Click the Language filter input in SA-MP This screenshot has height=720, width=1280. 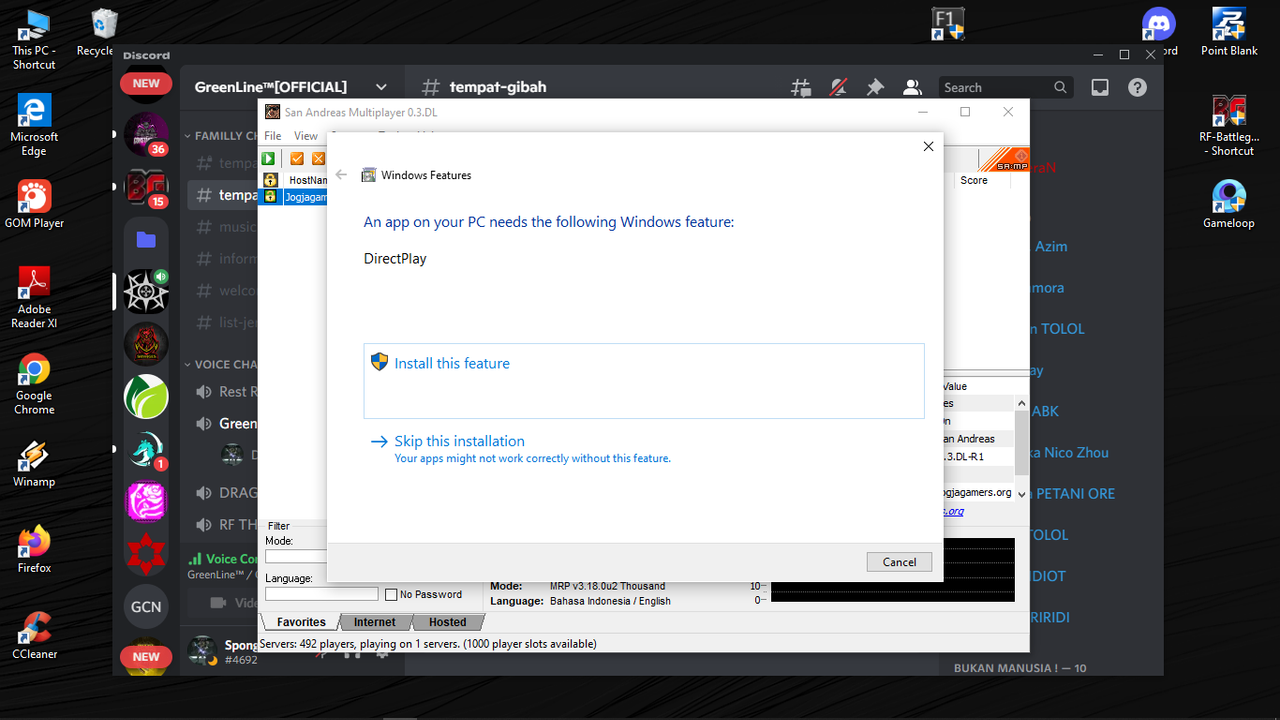click(321, 594)
